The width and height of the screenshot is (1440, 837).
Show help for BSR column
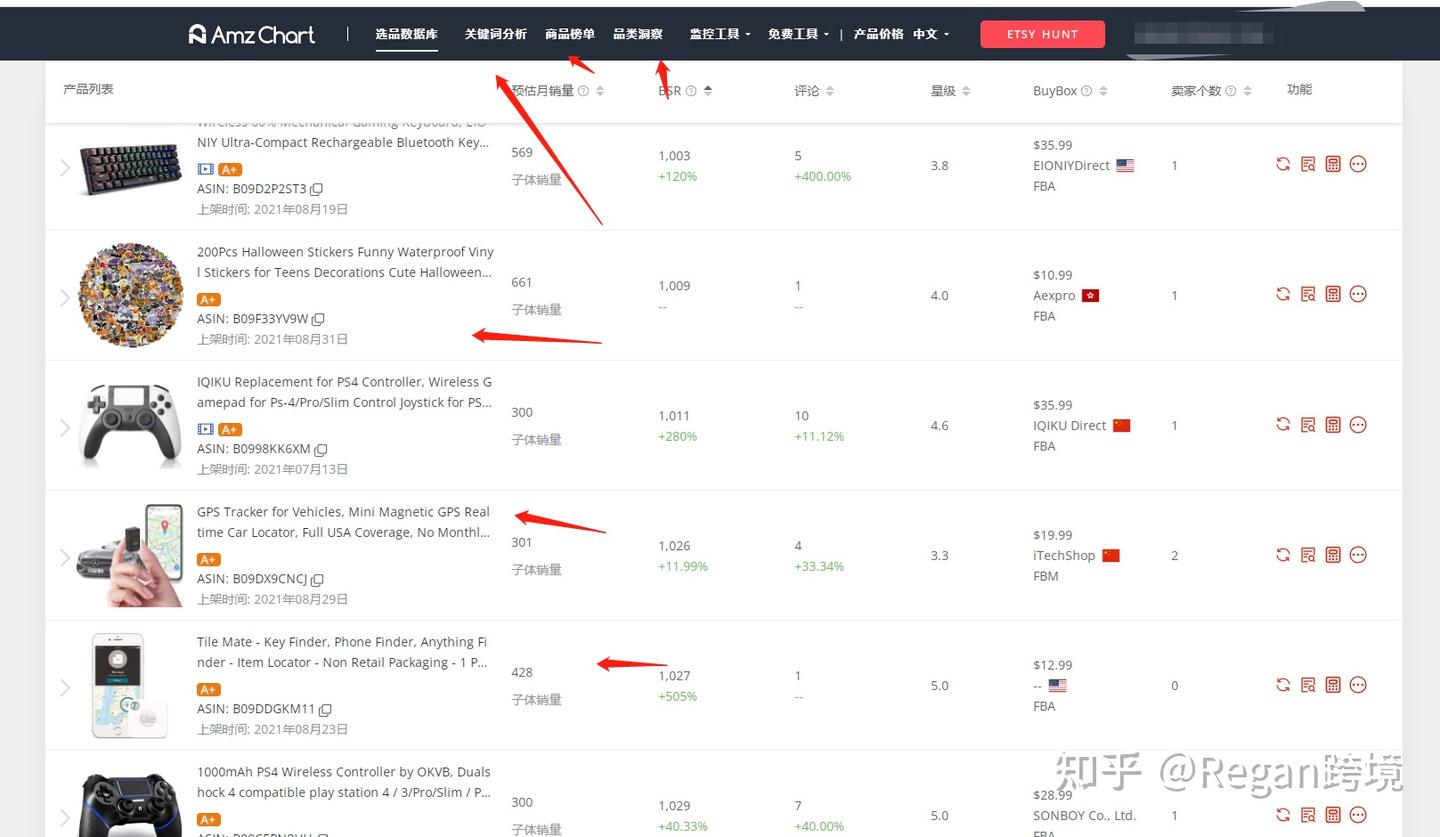(691, 91)
